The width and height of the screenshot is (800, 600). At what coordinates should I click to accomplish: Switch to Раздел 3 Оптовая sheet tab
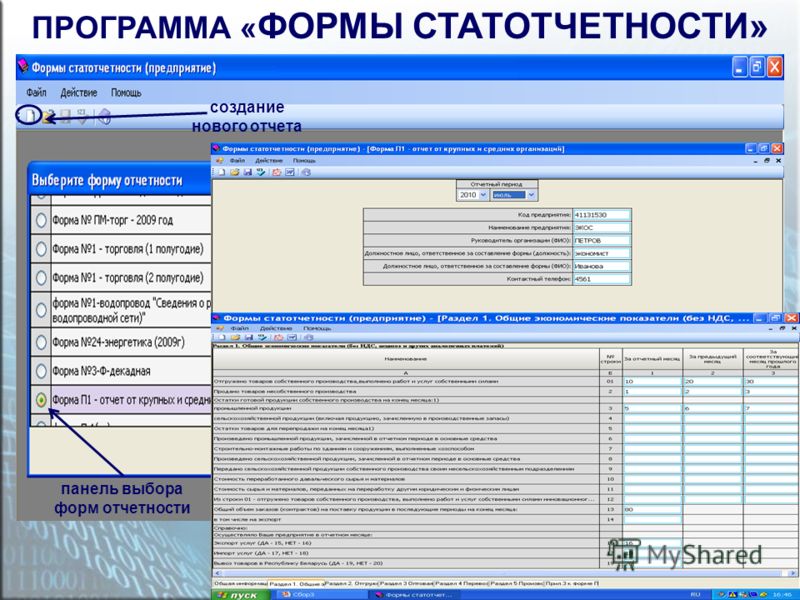click(406, 583)
